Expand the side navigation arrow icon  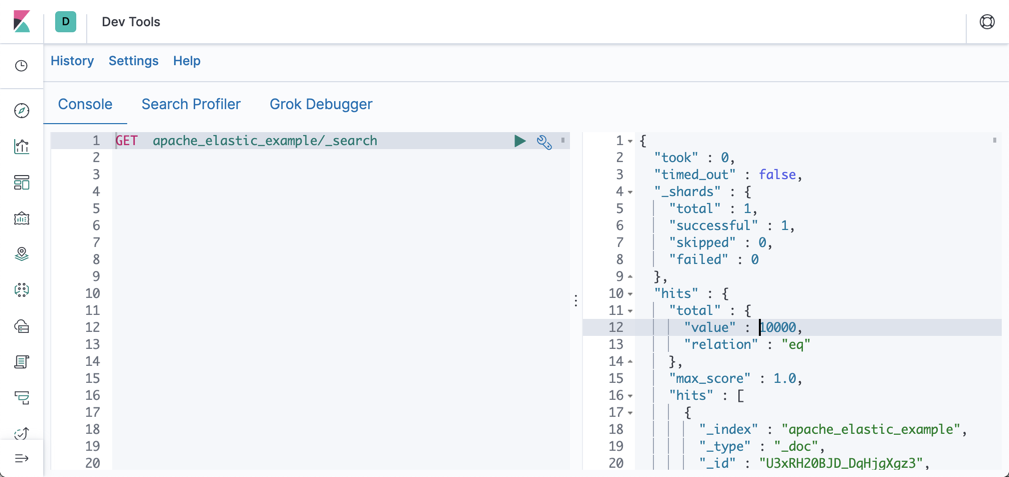pos(21,458)
